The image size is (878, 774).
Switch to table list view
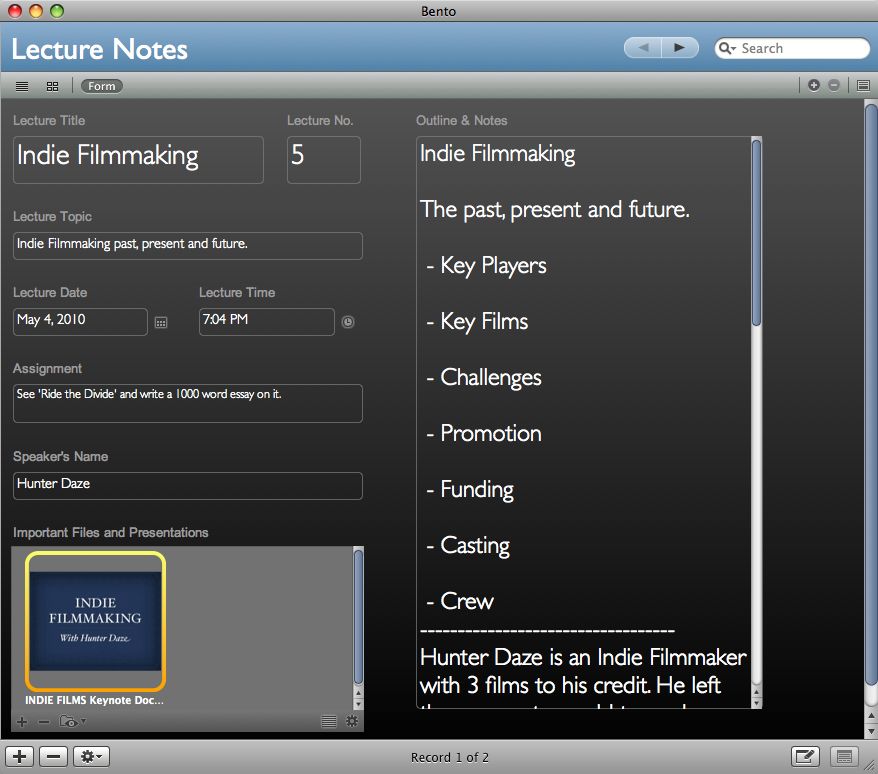click(x=22, y=86)
